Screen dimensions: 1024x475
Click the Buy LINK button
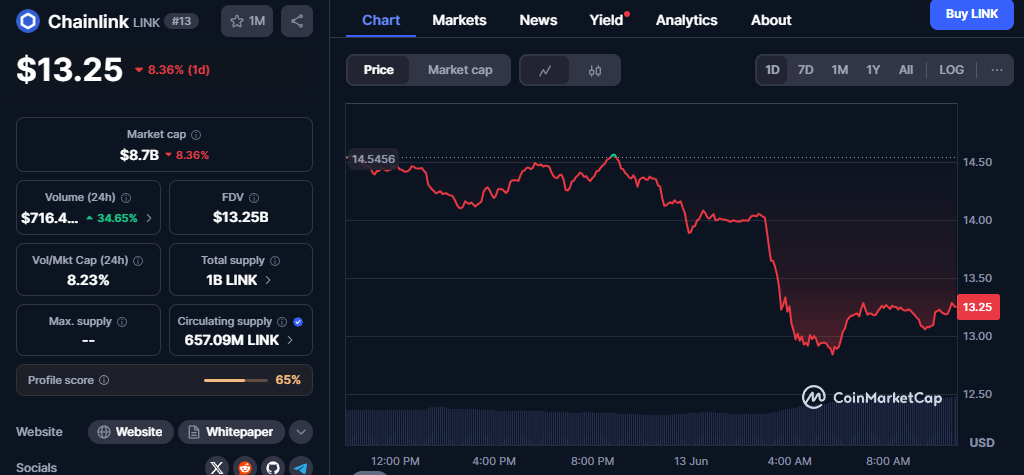[972, 14]
